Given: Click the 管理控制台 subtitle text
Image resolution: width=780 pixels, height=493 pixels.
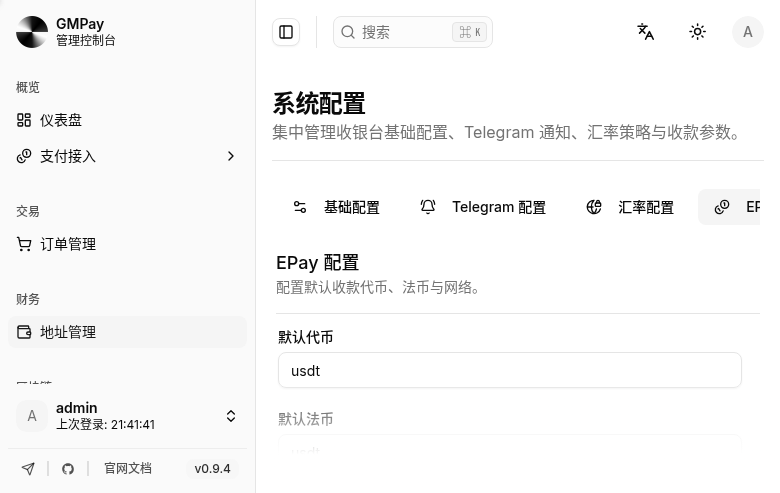Looking at the screenshot, I should point(86,40).
